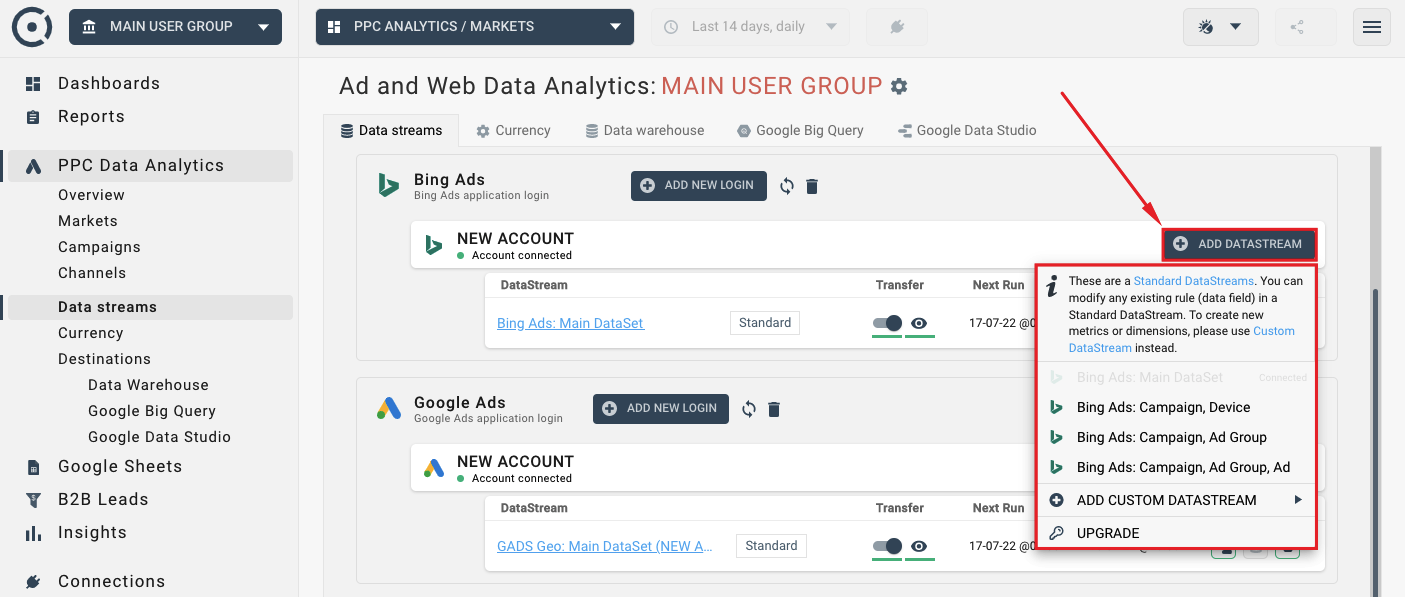Delete the Google Ads login with trash icon

click(774, 409)
